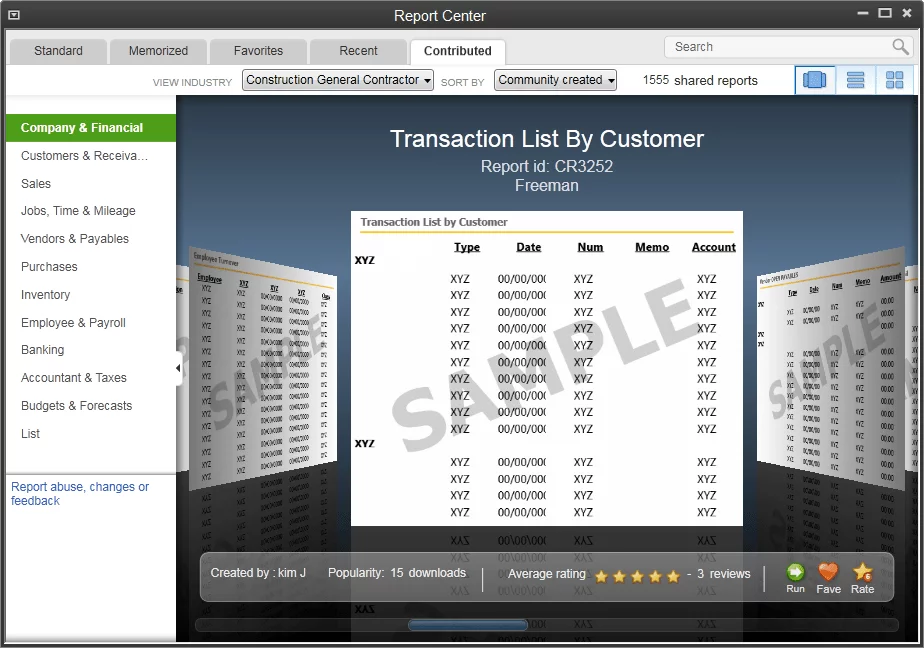Viewport: 924px width, 648px height.
Task: Click the Report abuse, changes or feedback link
Action: (x=80, y=493)
